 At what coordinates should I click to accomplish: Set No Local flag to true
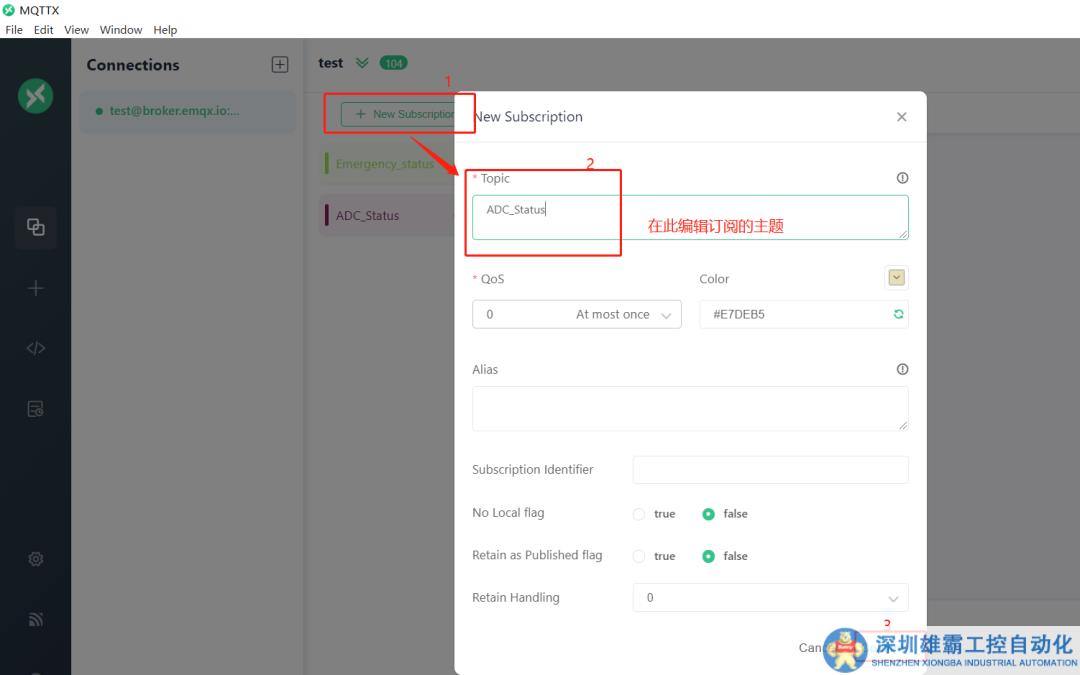(x=639, y=514)
